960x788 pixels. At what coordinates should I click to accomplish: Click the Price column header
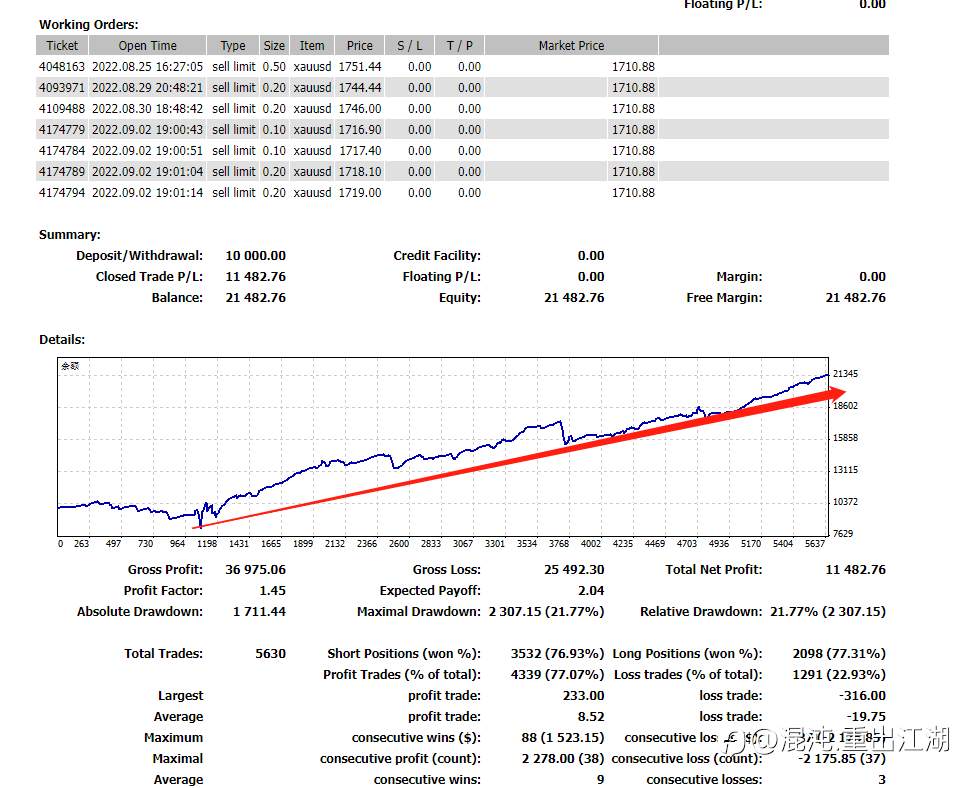tap(359, 46)
